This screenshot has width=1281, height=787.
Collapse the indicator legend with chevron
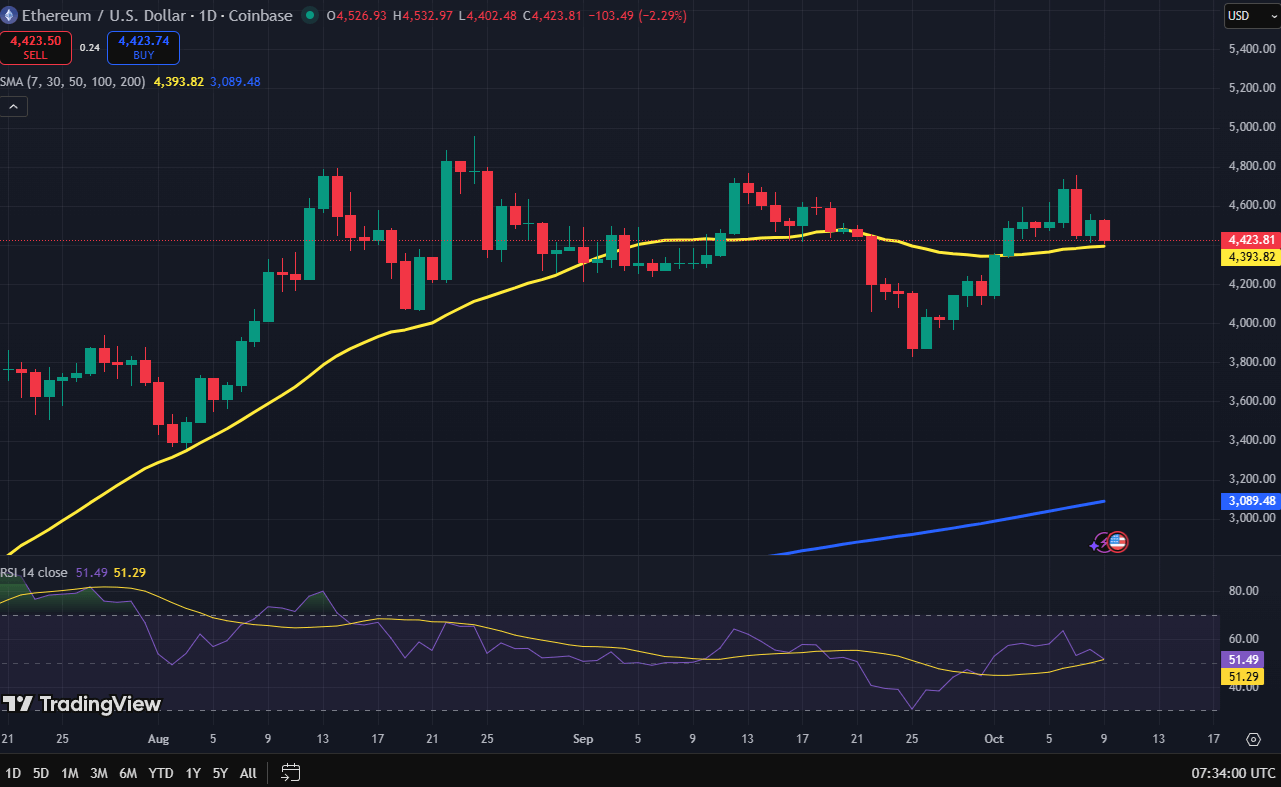[14, 106]
